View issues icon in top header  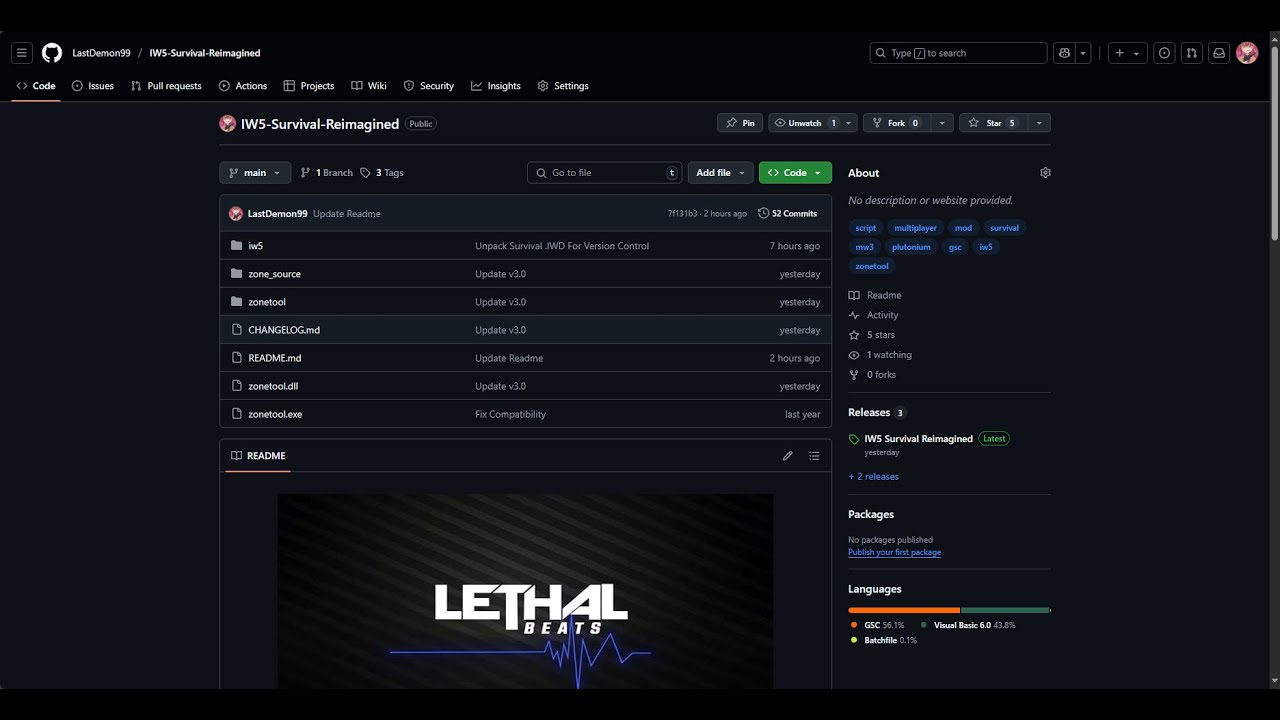[1164, 53]
